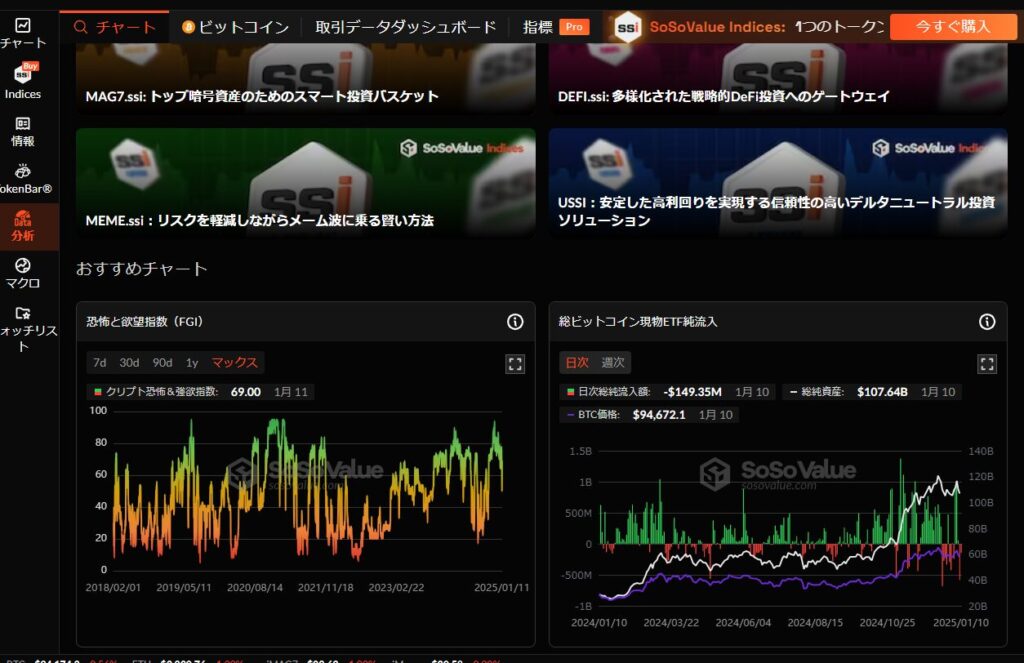
Task: Switch to the チャート tab
Action: point(115,27)
